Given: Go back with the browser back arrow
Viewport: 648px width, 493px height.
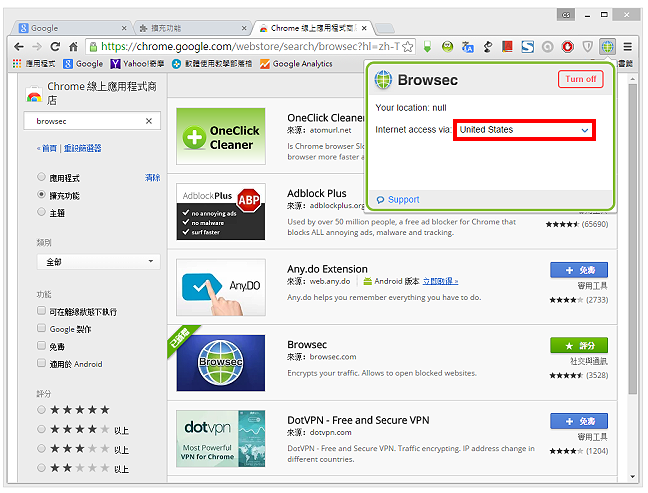Looking at the screenshot, I should click(19, 47).
